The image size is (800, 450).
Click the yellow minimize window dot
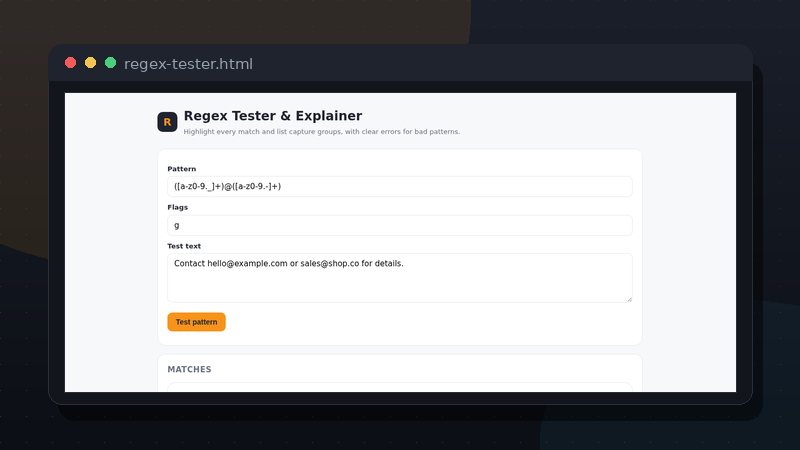pyautogui.click(x=90, y=63)
